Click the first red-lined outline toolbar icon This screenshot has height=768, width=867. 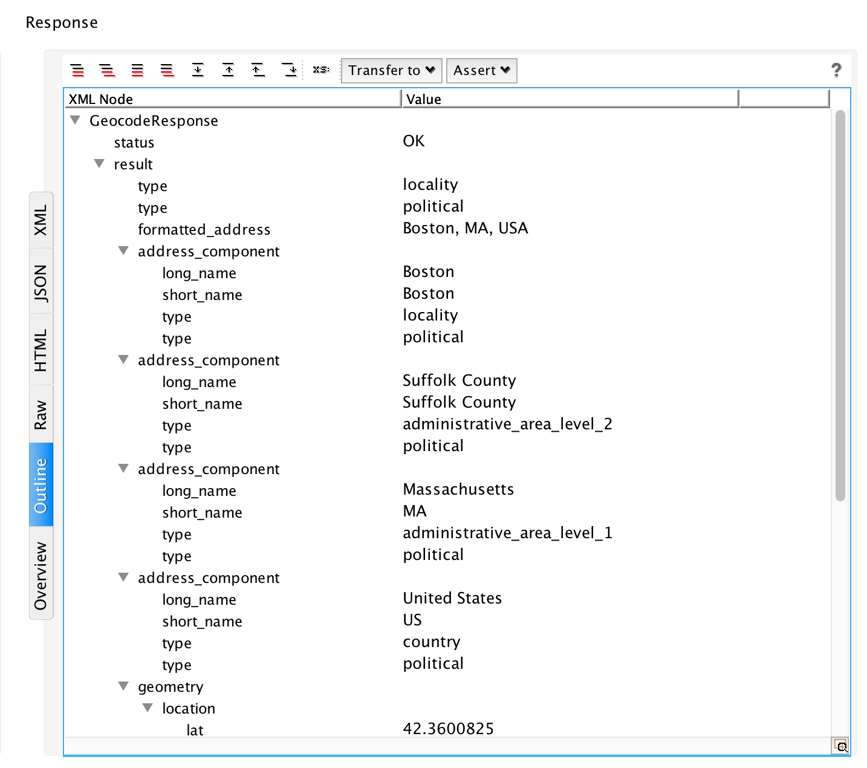point(78,70)
